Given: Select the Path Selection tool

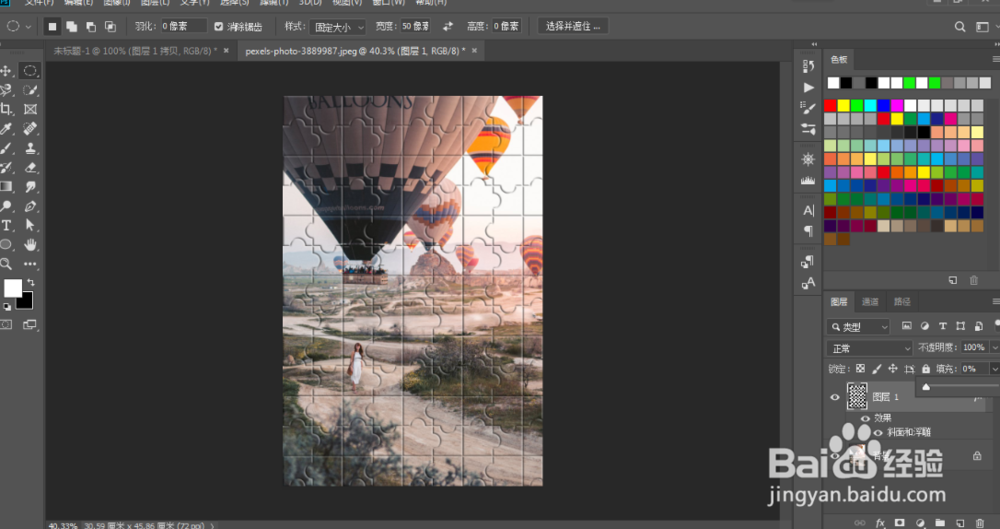Looking at the screenshot, I should tap(30, 225).
